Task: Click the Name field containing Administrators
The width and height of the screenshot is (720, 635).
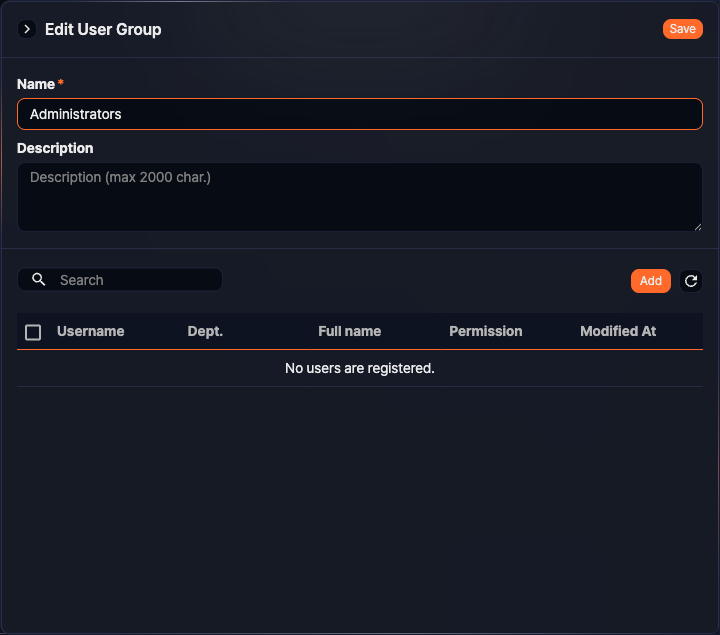Action: [360, 114]
